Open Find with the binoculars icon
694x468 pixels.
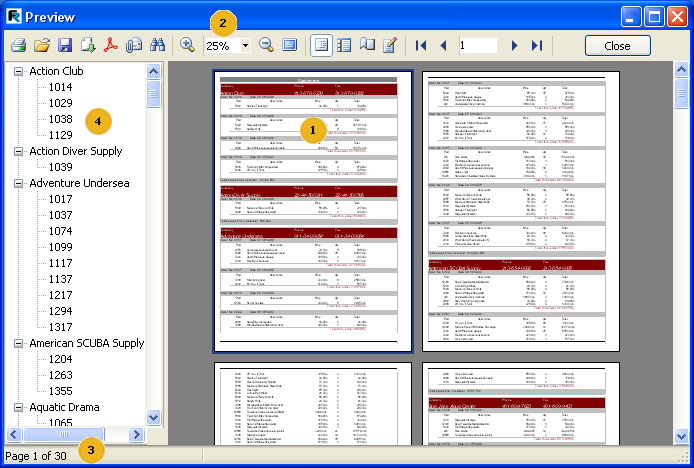157,46
